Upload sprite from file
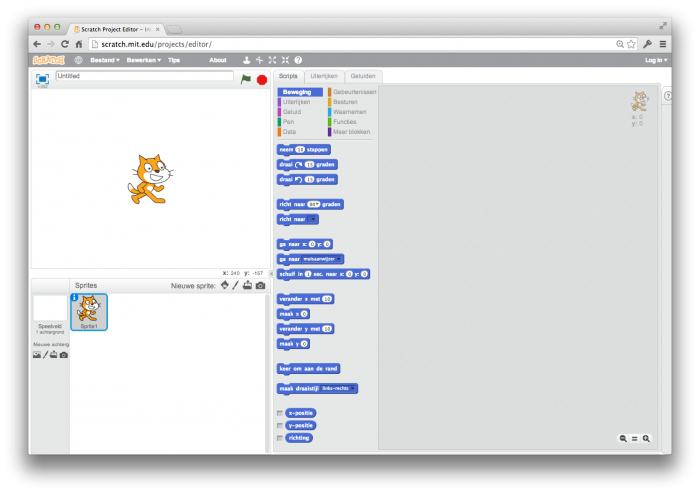This screenshot has width=700, height=494. 247,285
